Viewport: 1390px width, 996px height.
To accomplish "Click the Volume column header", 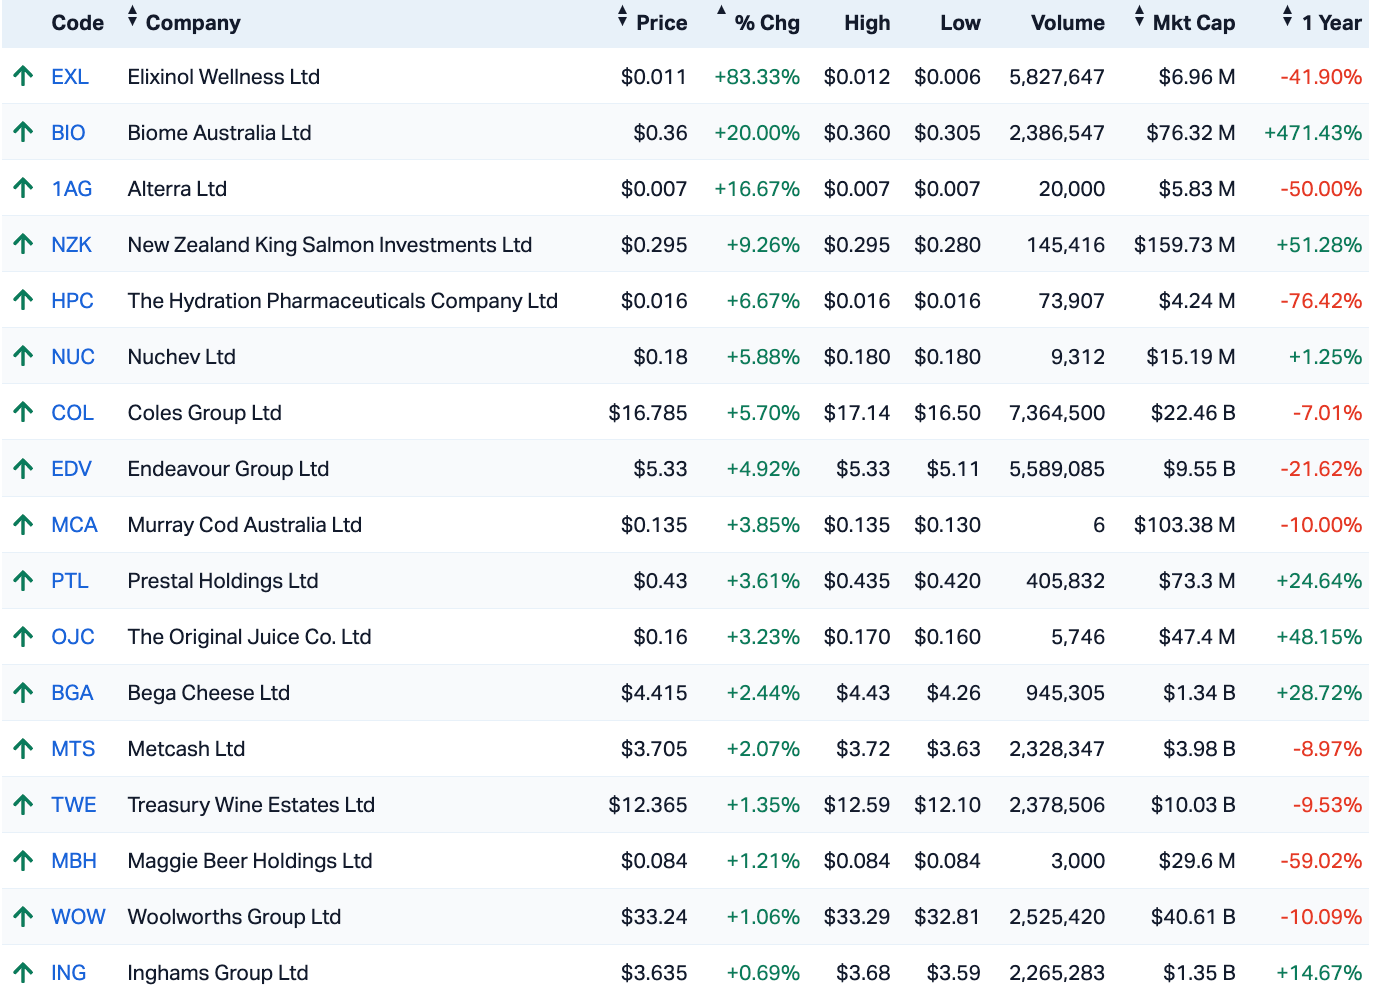I will pos(1067,23).
